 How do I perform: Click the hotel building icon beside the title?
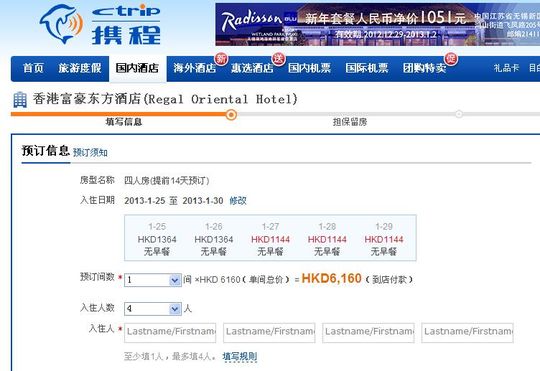20,100
